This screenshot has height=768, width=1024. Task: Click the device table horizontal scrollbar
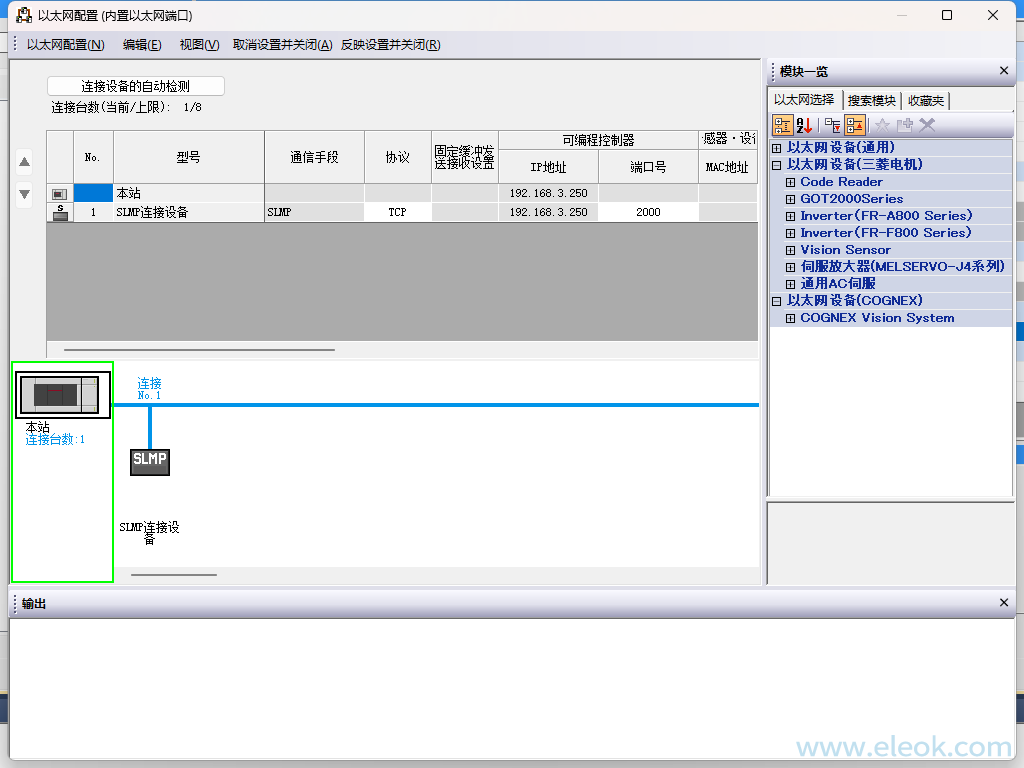click(199, 350)
